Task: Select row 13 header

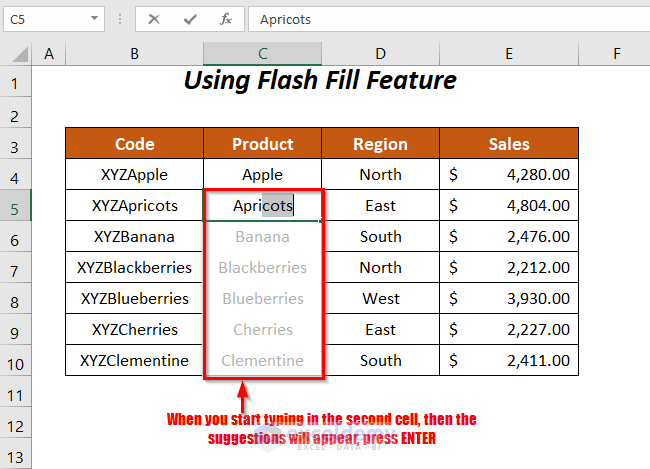Action: (x=15, y=454)
